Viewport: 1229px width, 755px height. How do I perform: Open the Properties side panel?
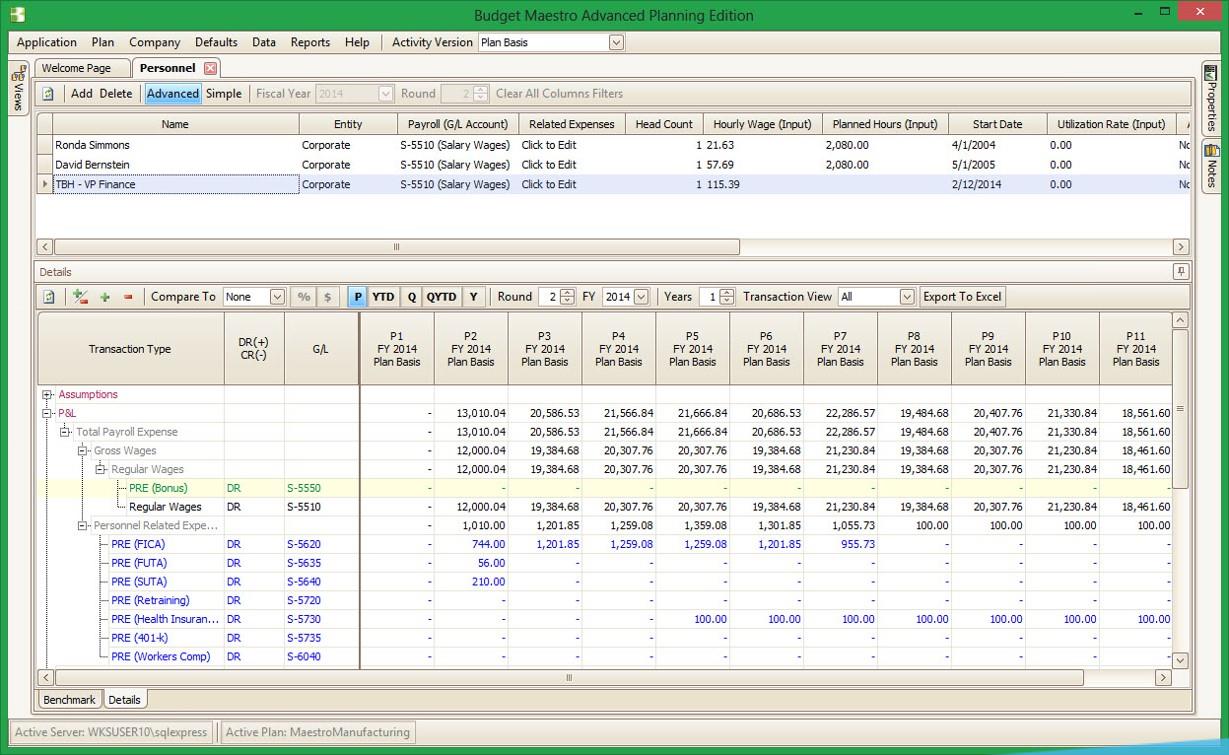pos(1211,98)
